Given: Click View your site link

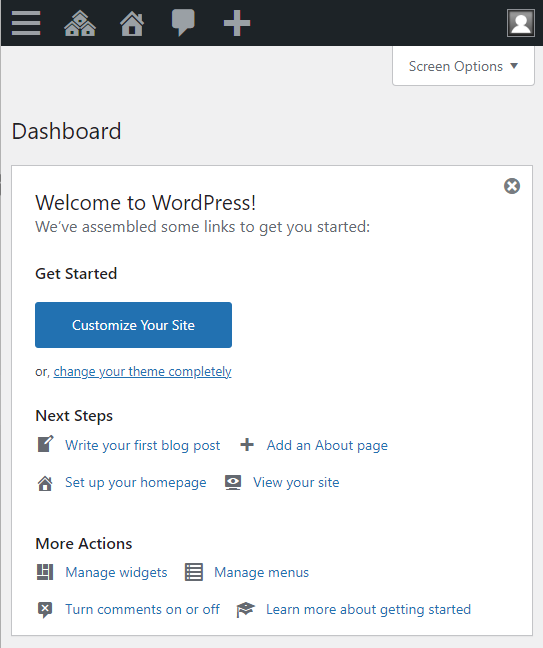Looking at the screenshot, I should 296,482.
